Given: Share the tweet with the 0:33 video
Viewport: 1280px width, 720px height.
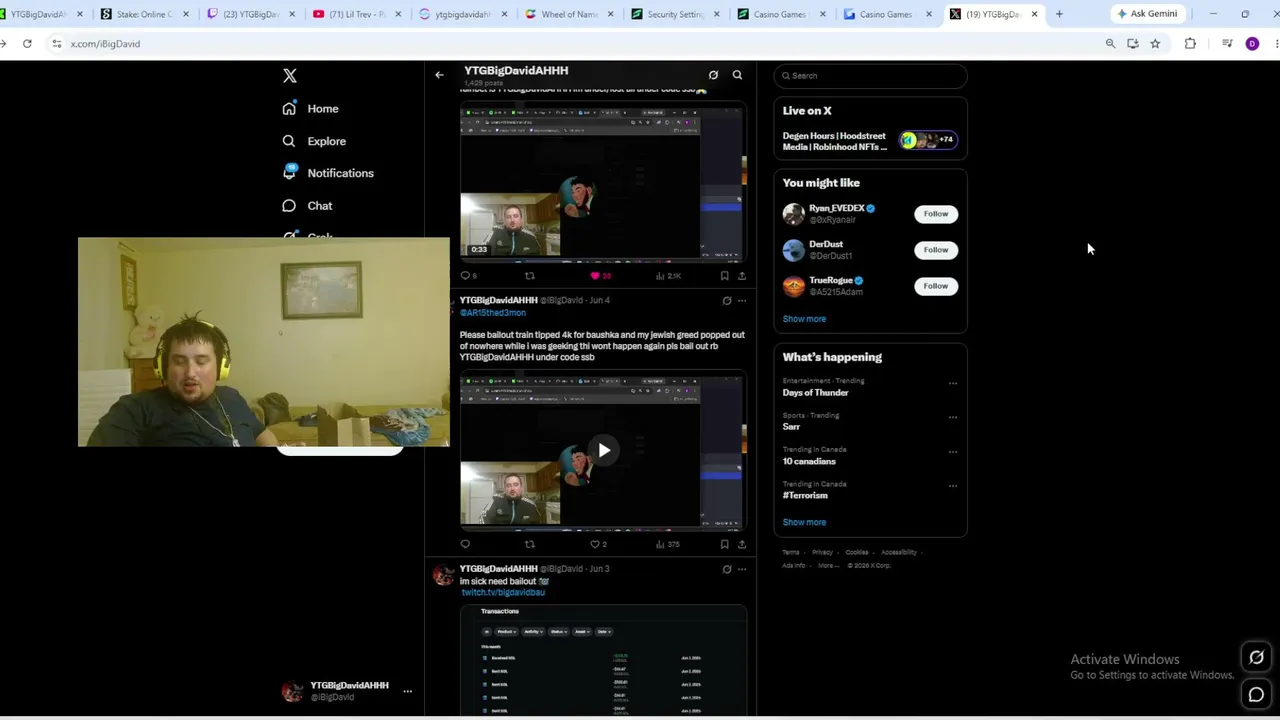Looking at the screenshot, I should (x=741, y=276).
